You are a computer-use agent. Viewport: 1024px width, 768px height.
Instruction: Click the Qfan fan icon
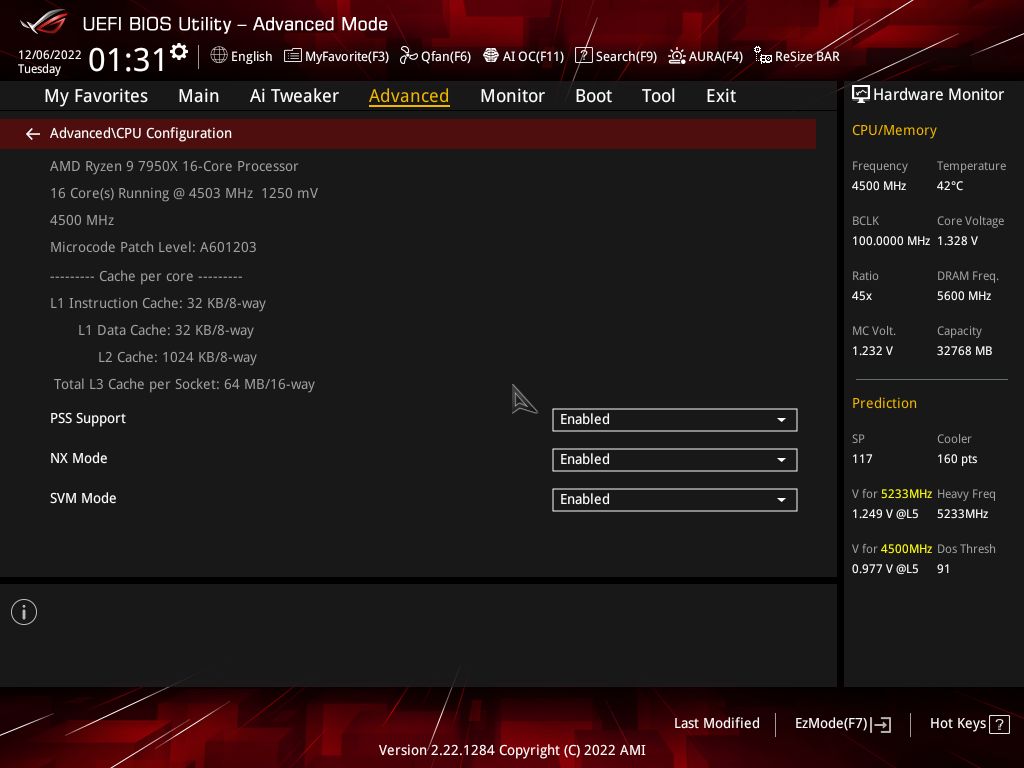[x=408, y=56]
